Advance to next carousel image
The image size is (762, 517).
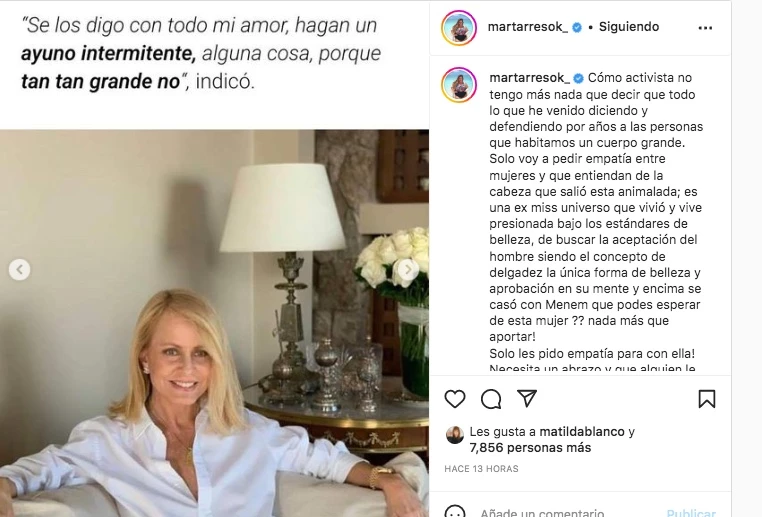[x=408, y=269]
